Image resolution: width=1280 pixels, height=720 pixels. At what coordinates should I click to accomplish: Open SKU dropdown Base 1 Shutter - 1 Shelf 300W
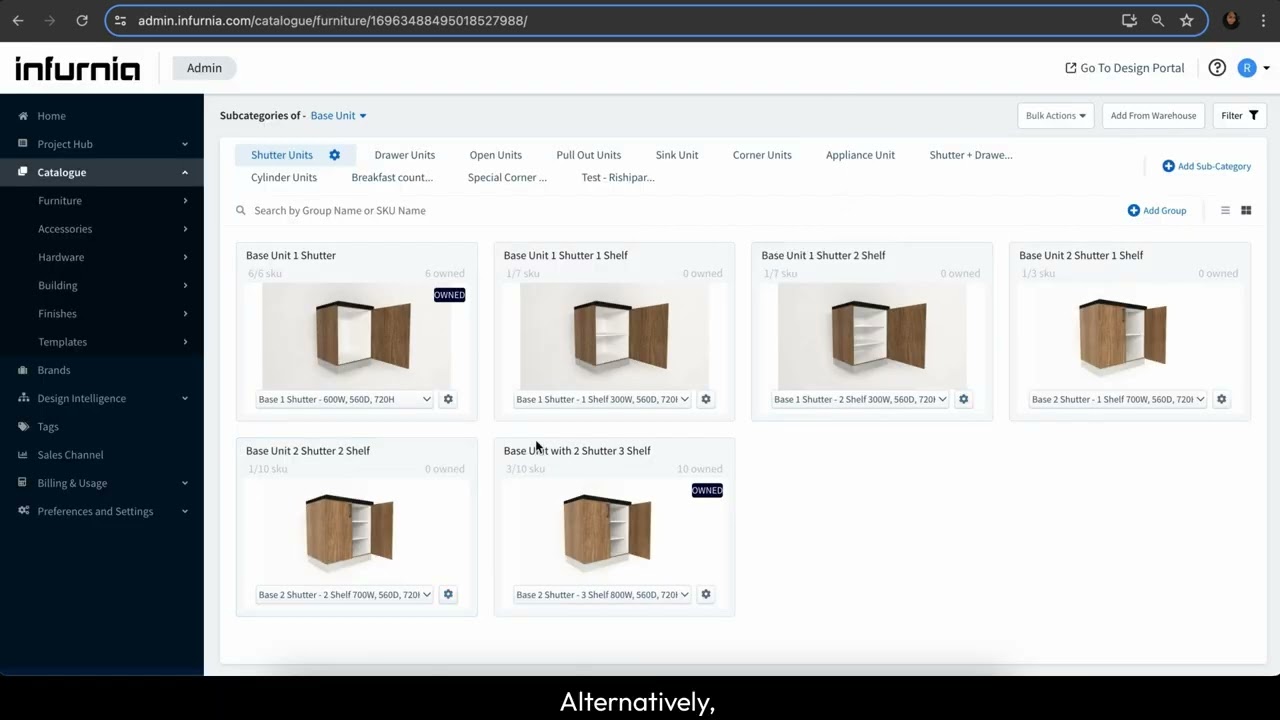[602, 399]
